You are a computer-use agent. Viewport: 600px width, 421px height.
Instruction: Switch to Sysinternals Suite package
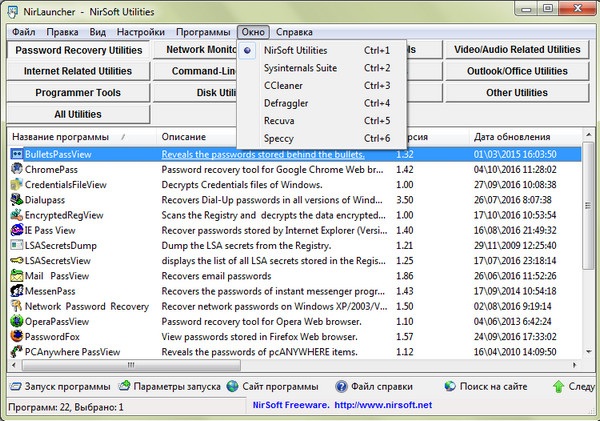coord(300,68)
